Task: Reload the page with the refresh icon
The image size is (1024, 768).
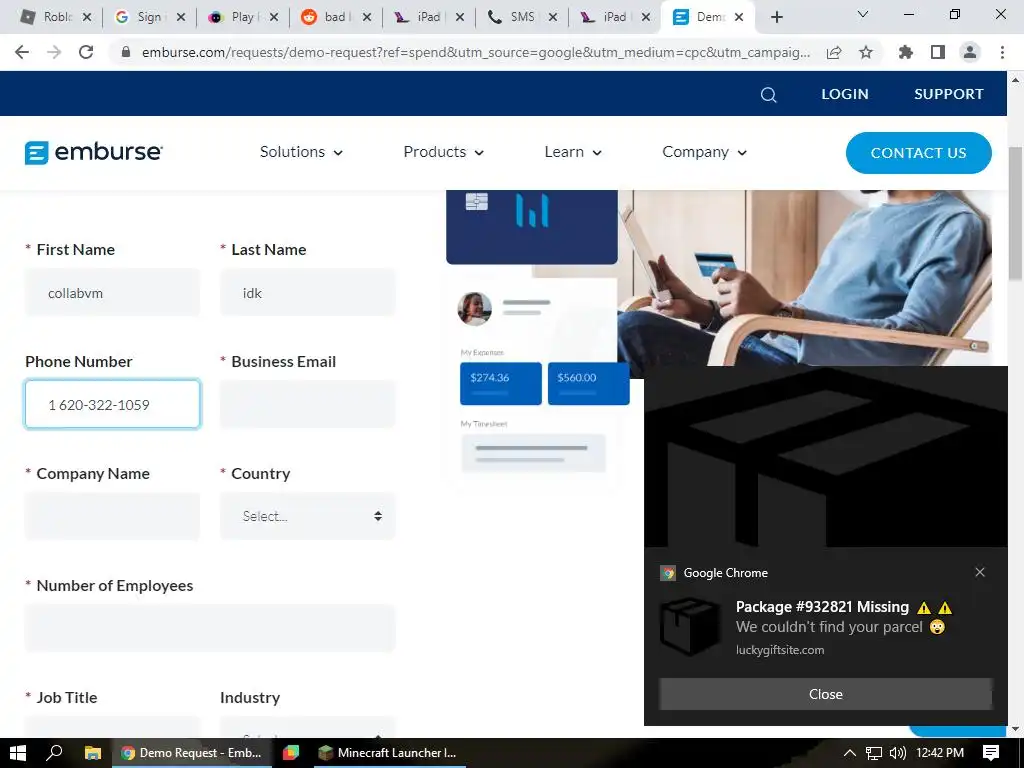Action: click(86, 52)
